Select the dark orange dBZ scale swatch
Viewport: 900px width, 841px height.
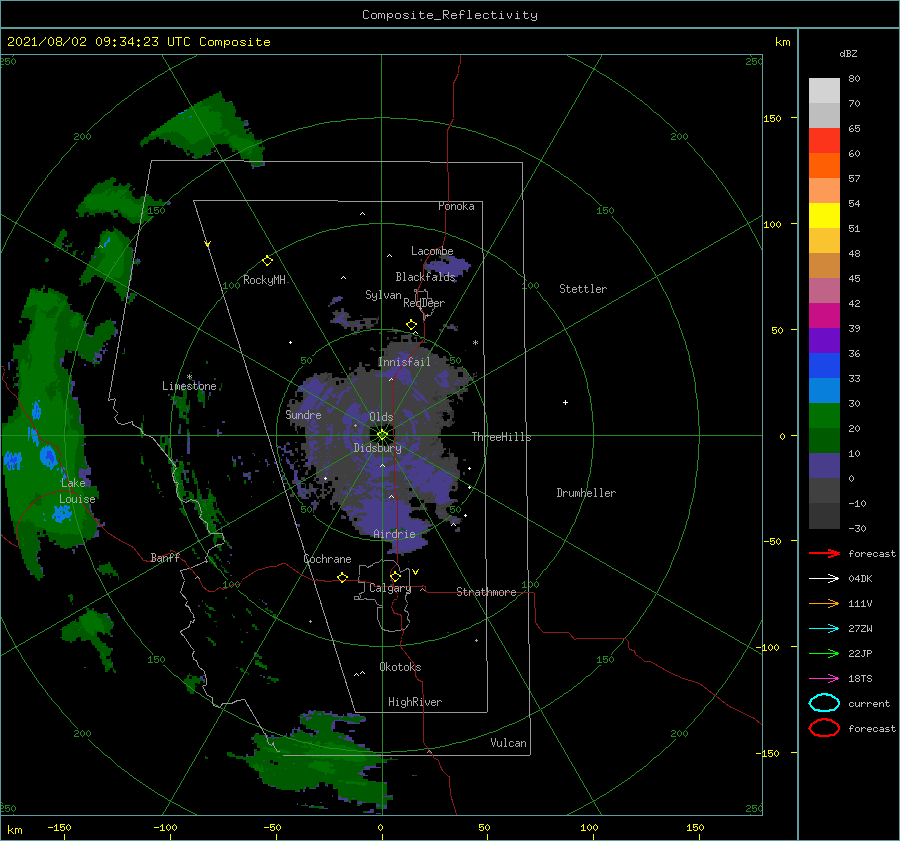[824, 165]
